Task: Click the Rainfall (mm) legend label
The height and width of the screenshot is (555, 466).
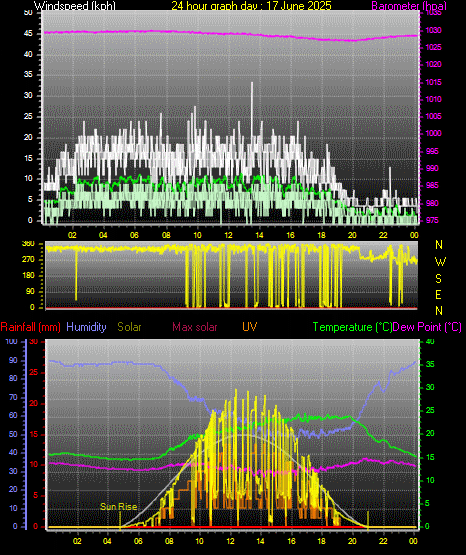Action: (x=30, y=327)
